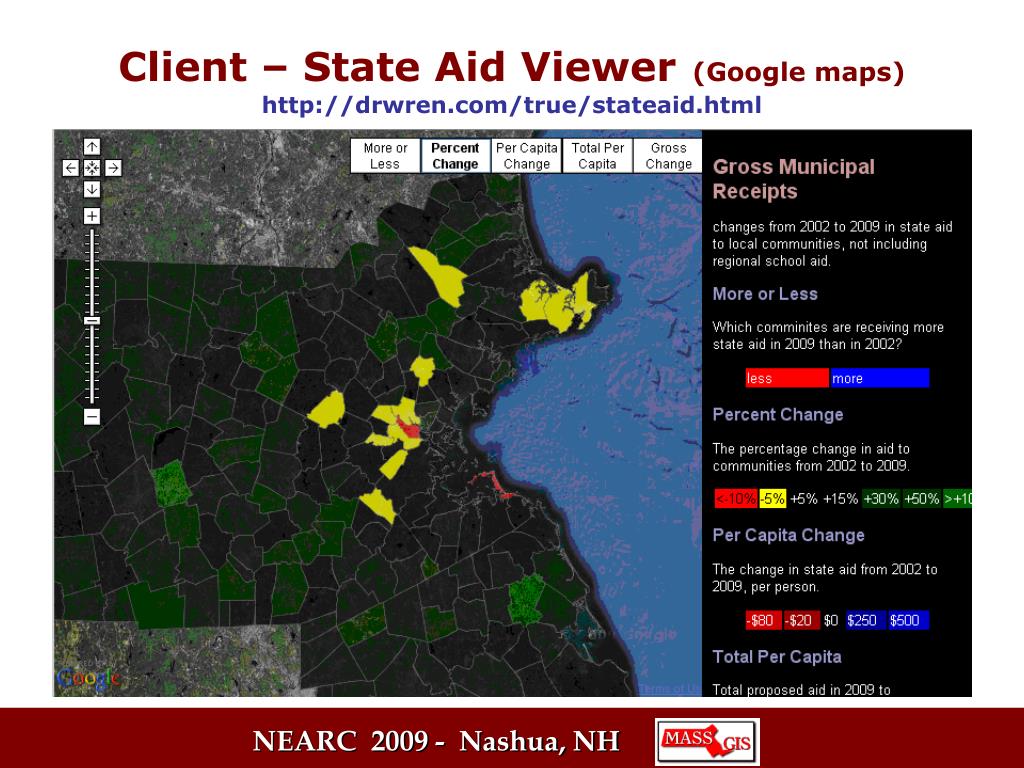
Task: Click the zoom slider handle
Action: click(x=92, y=321)
